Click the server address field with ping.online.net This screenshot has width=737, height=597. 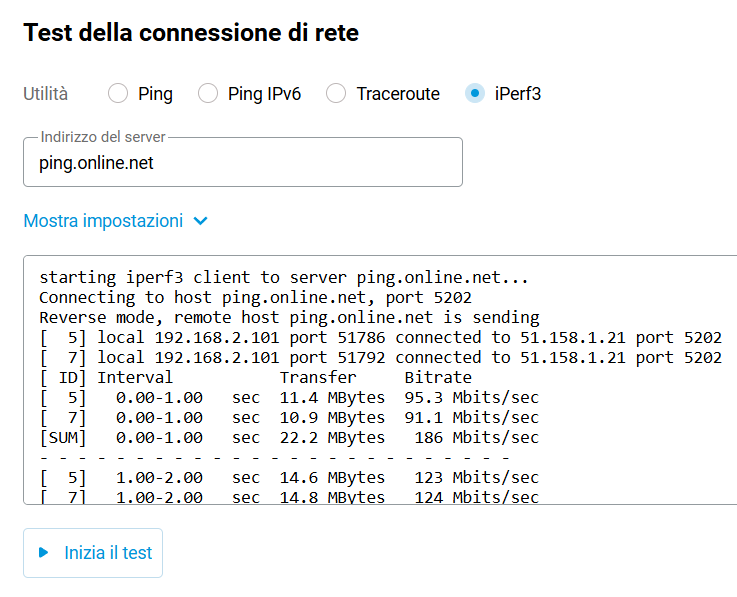[x=243, y=162]
